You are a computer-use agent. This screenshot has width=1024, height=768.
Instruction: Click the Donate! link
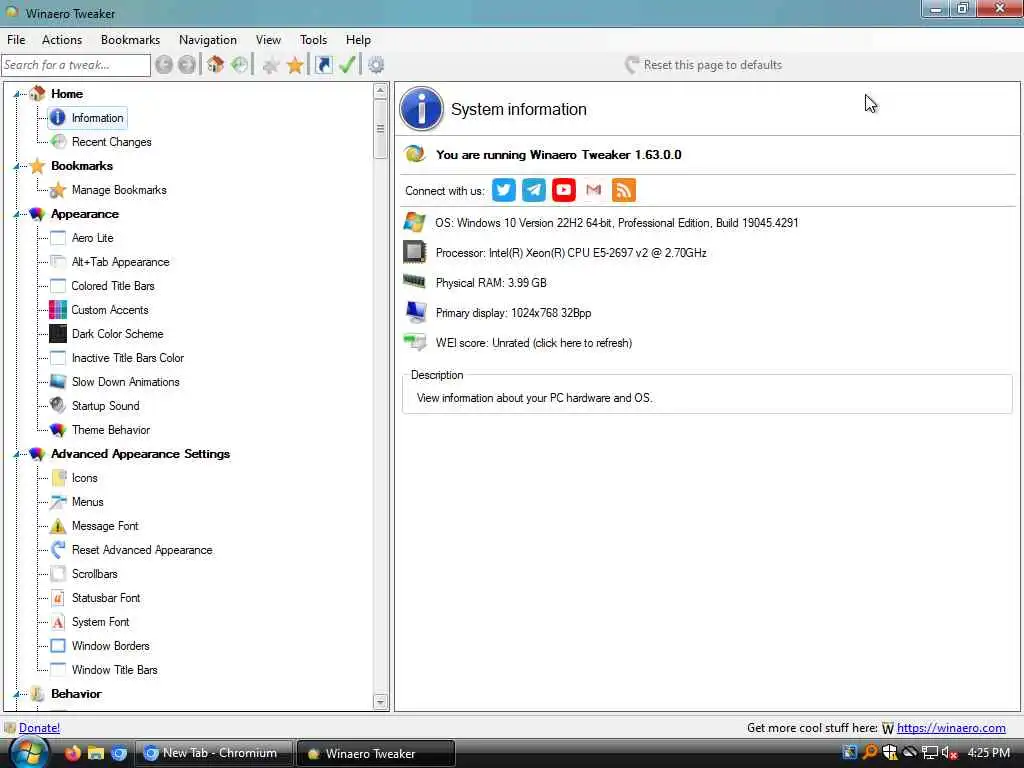39,728
